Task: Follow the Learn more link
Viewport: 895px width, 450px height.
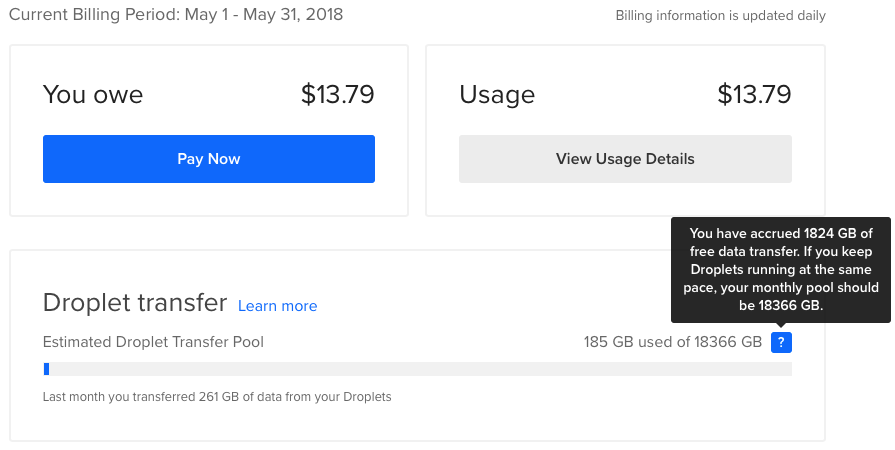Action: tap(277, 306)
